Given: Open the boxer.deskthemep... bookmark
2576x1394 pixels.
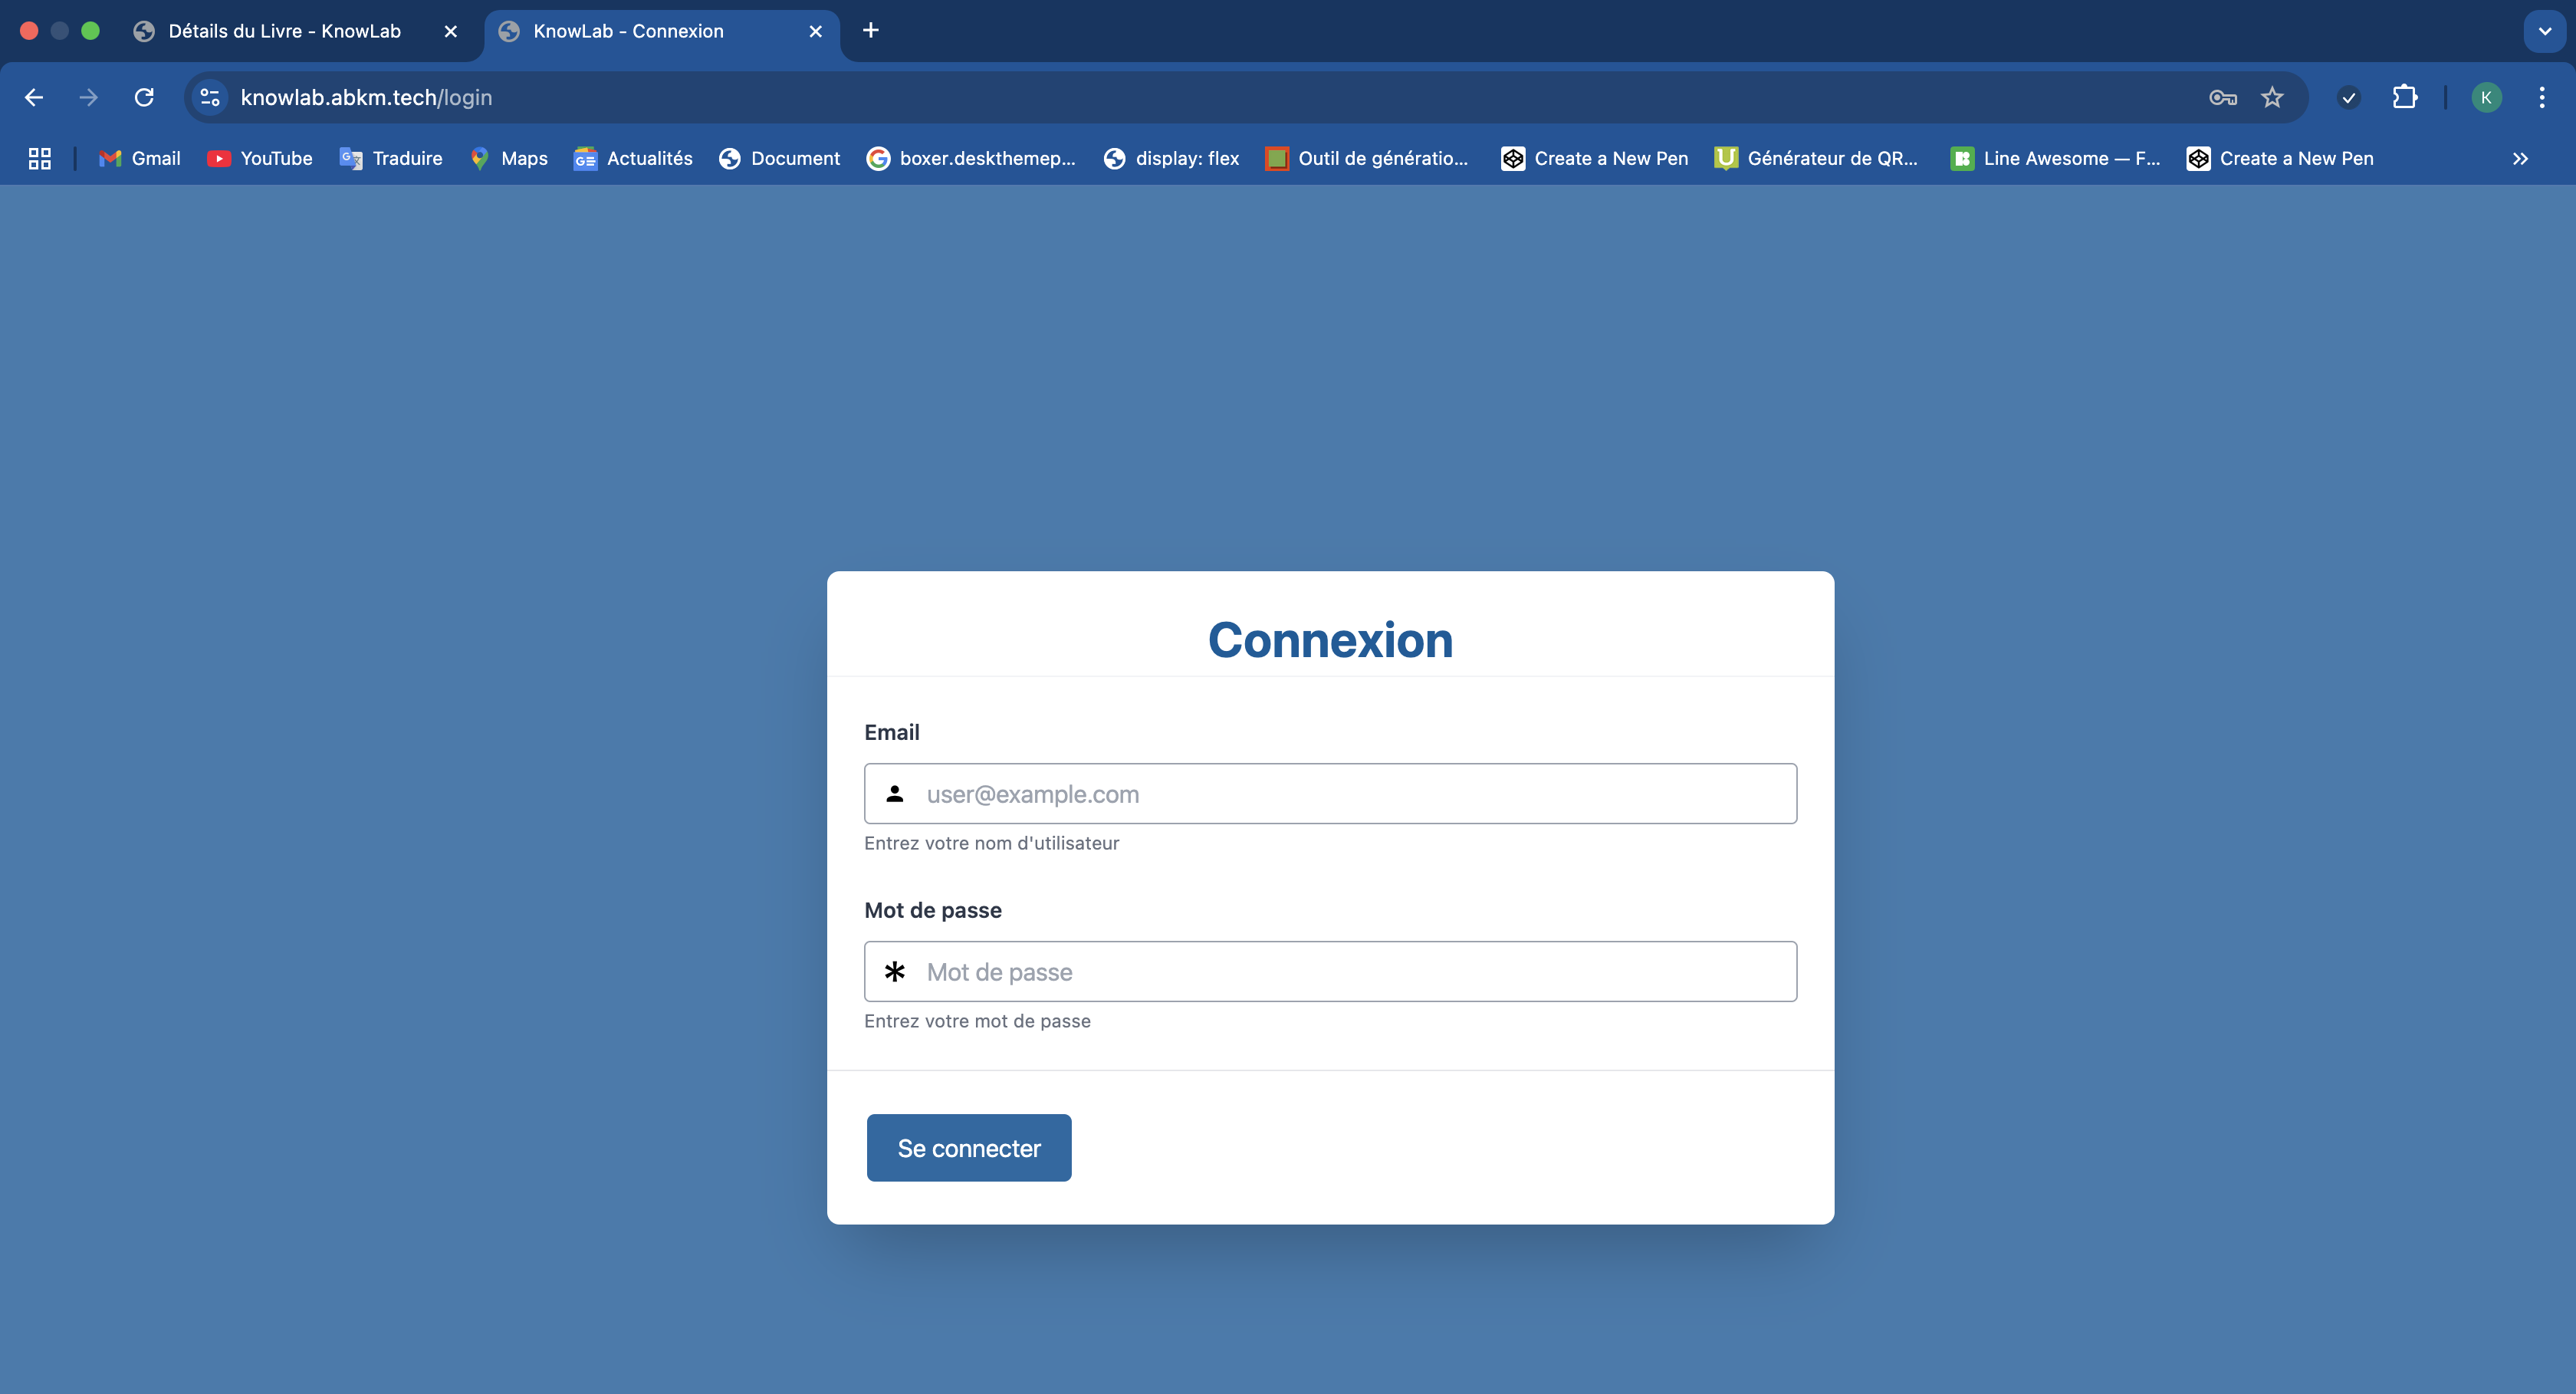Looking at the screenshot, I should pos(971,158).
